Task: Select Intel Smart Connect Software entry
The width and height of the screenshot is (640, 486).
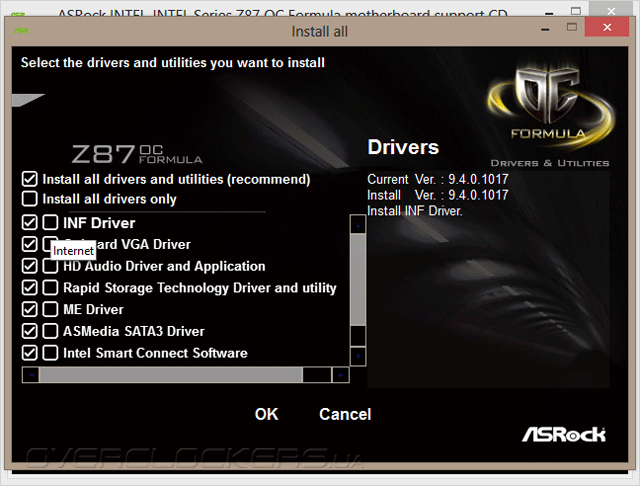Action: [155, 353]
